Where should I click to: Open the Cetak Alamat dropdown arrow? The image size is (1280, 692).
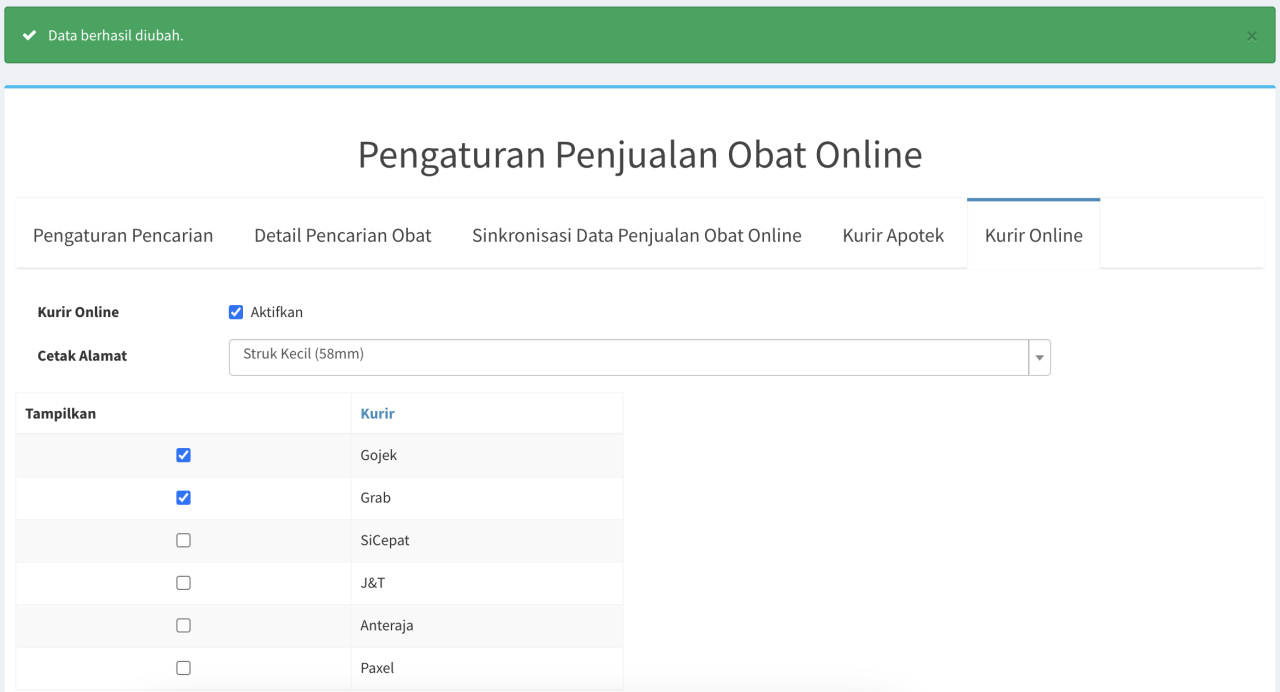(1039, 358)
